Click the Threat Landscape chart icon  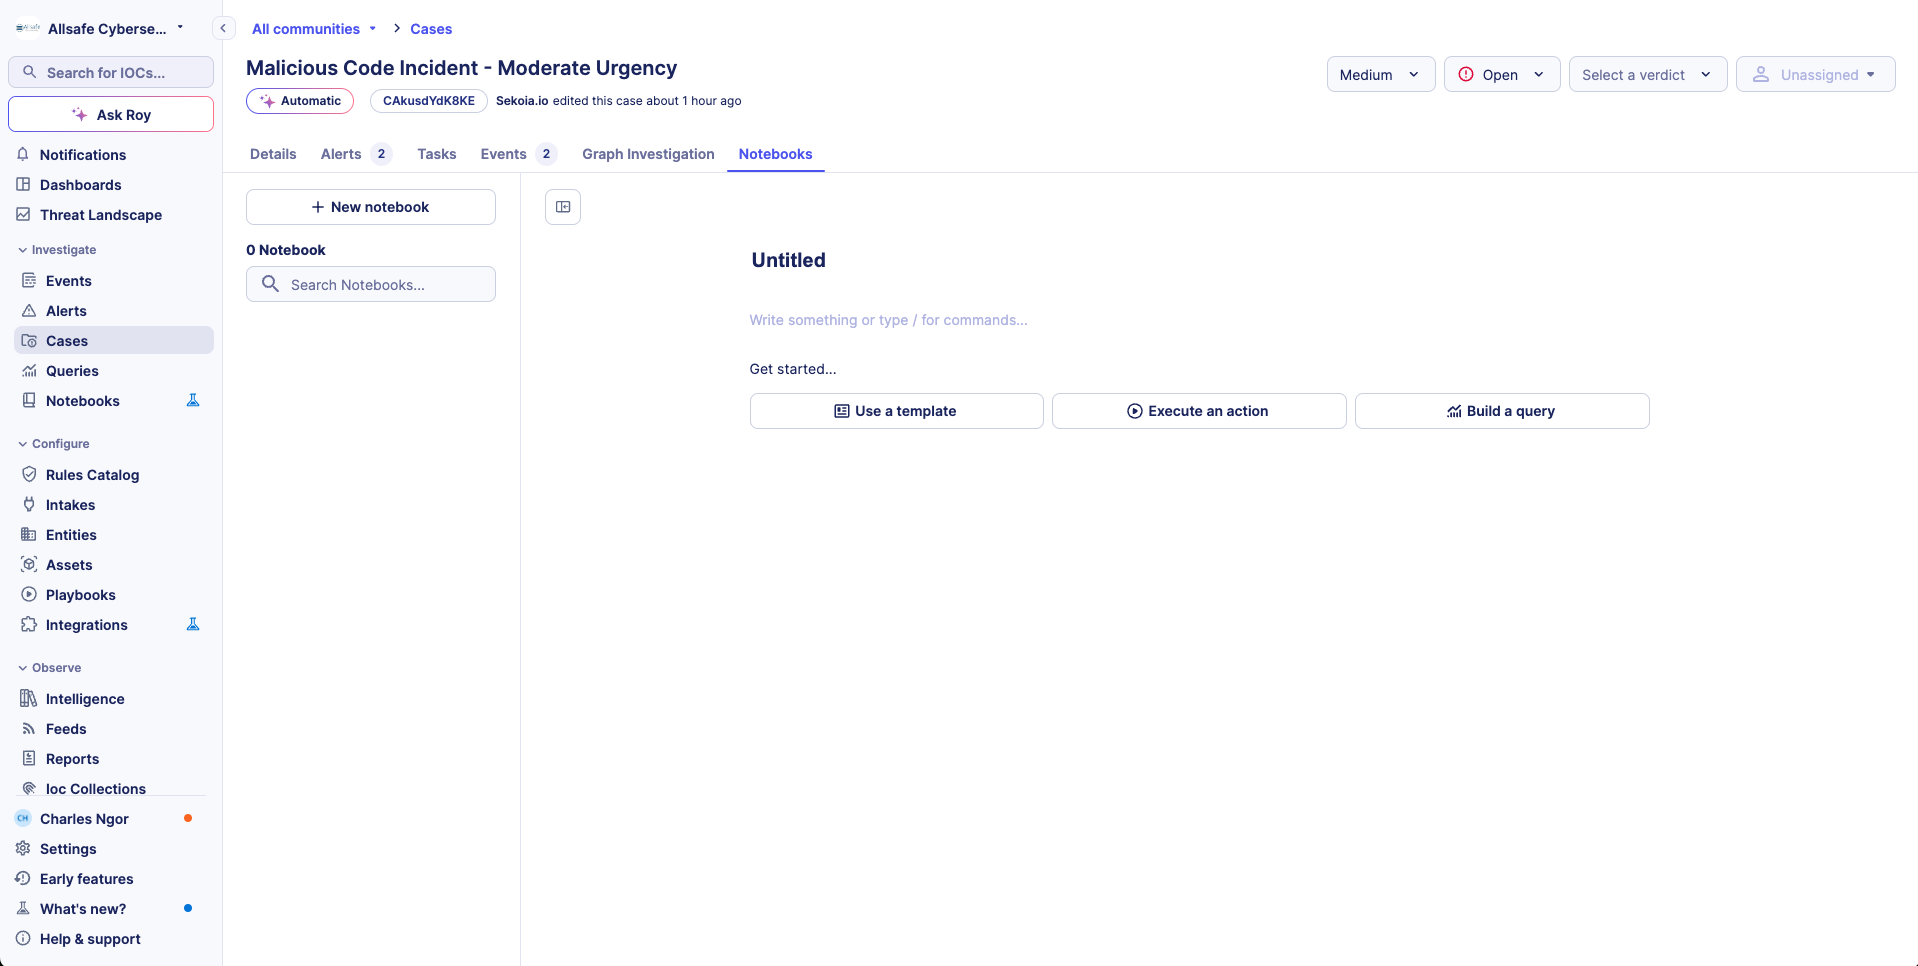coord(23,214)
